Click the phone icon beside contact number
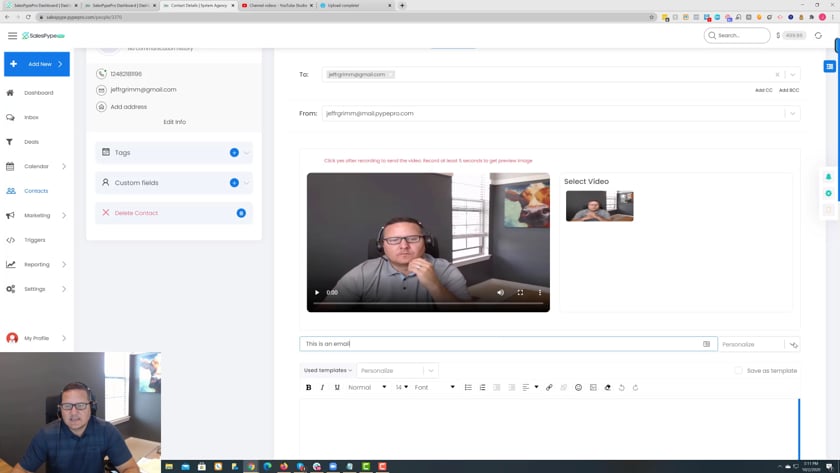The image size is (840, 473). click(x=101, y=74)
